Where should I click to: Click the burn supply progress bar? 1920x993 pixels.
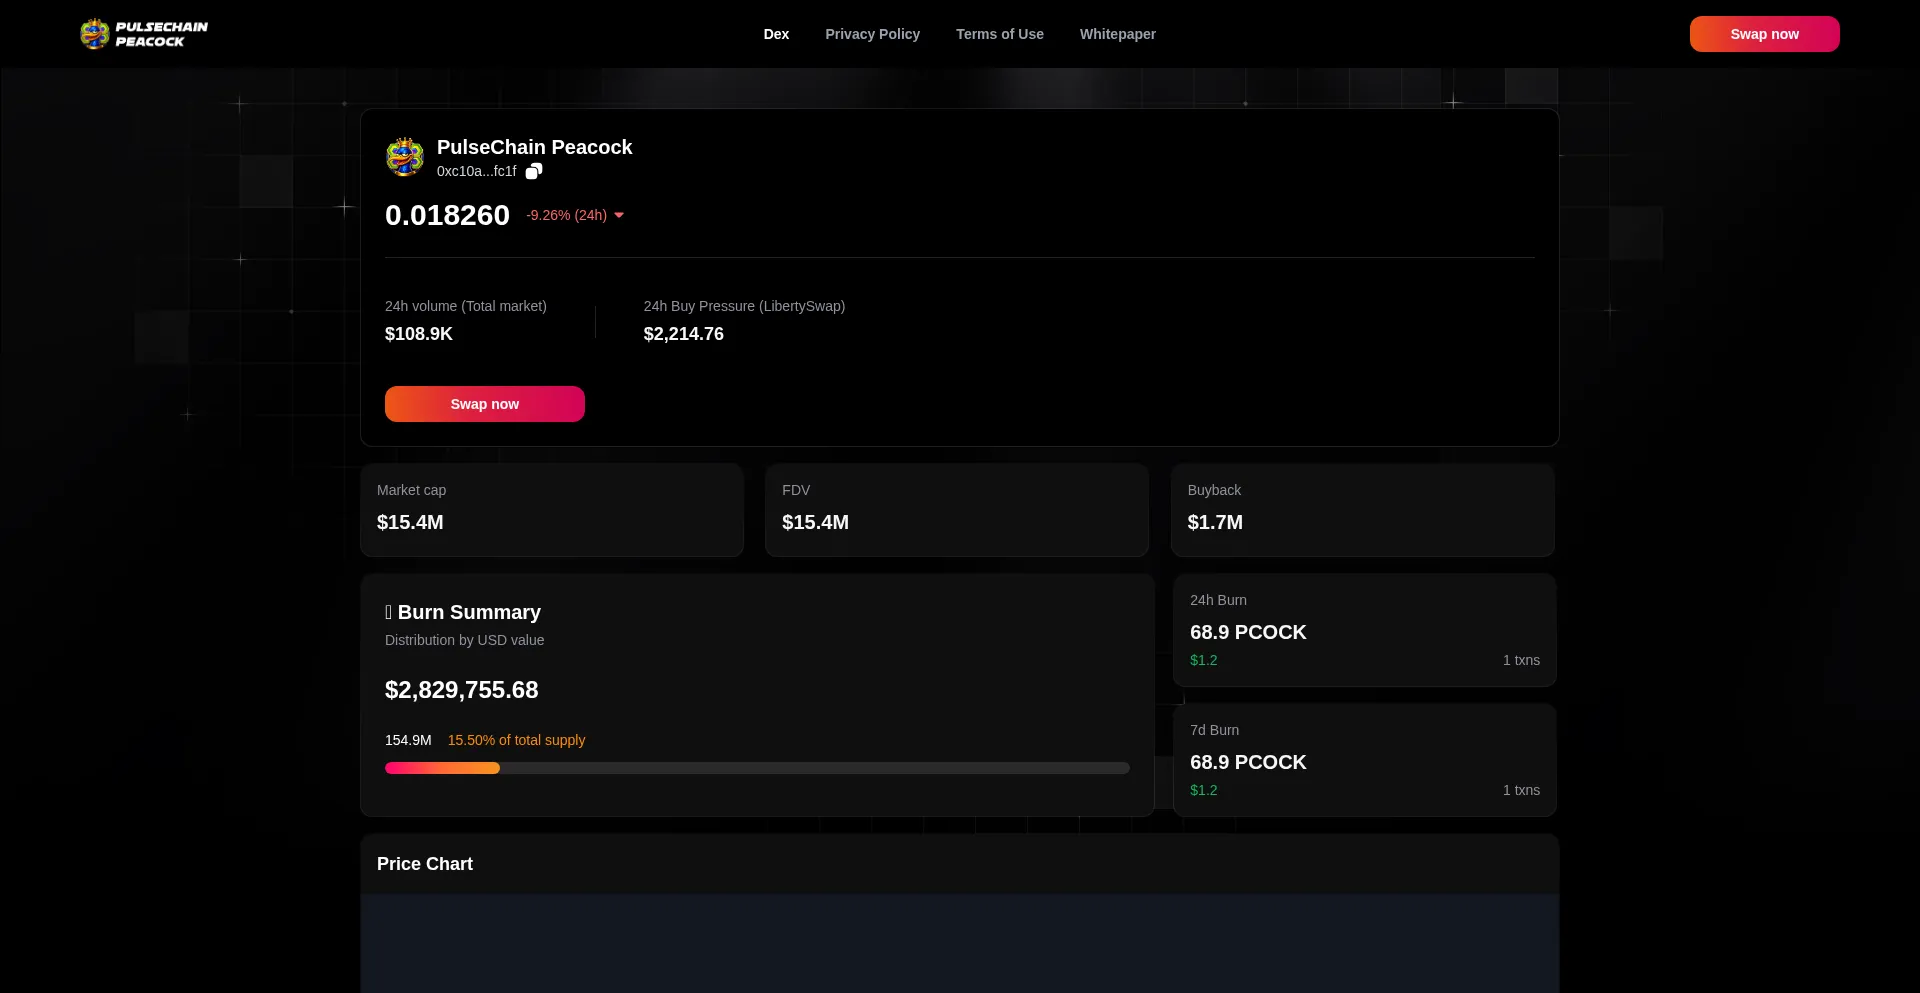point(757,768)
